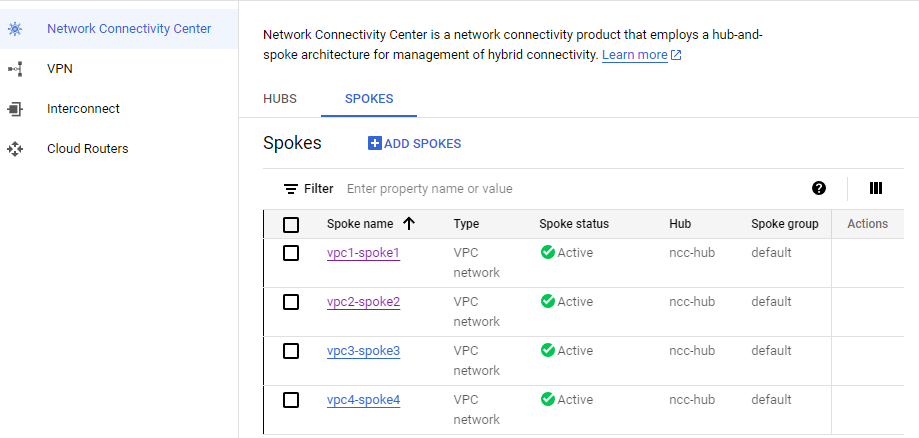Check the vpc3-spoke3 row checkbox

click(291, 351)
